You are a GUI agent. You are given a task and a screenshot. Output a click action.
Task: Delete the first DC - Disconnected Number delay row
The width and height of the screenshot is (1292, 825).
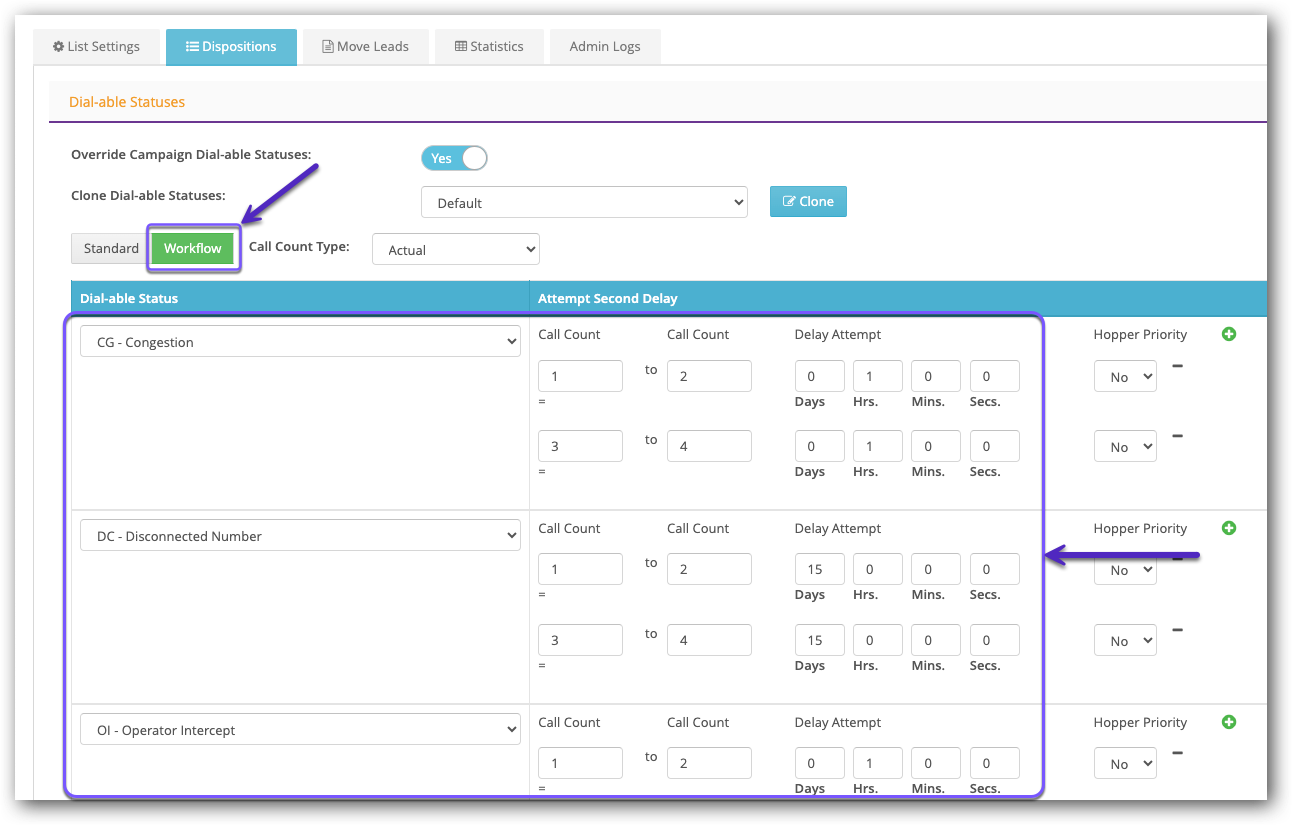(x=1178, y=559)
